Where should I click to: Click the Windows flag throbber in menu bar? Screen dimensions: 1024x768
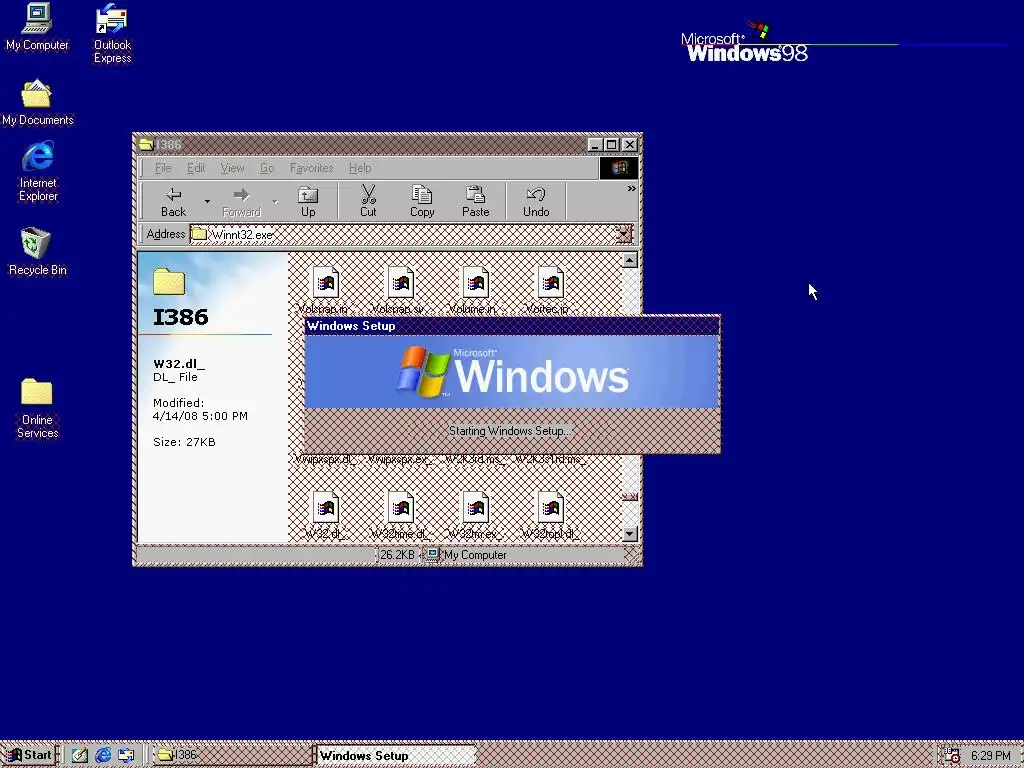(x=618, y=168)
